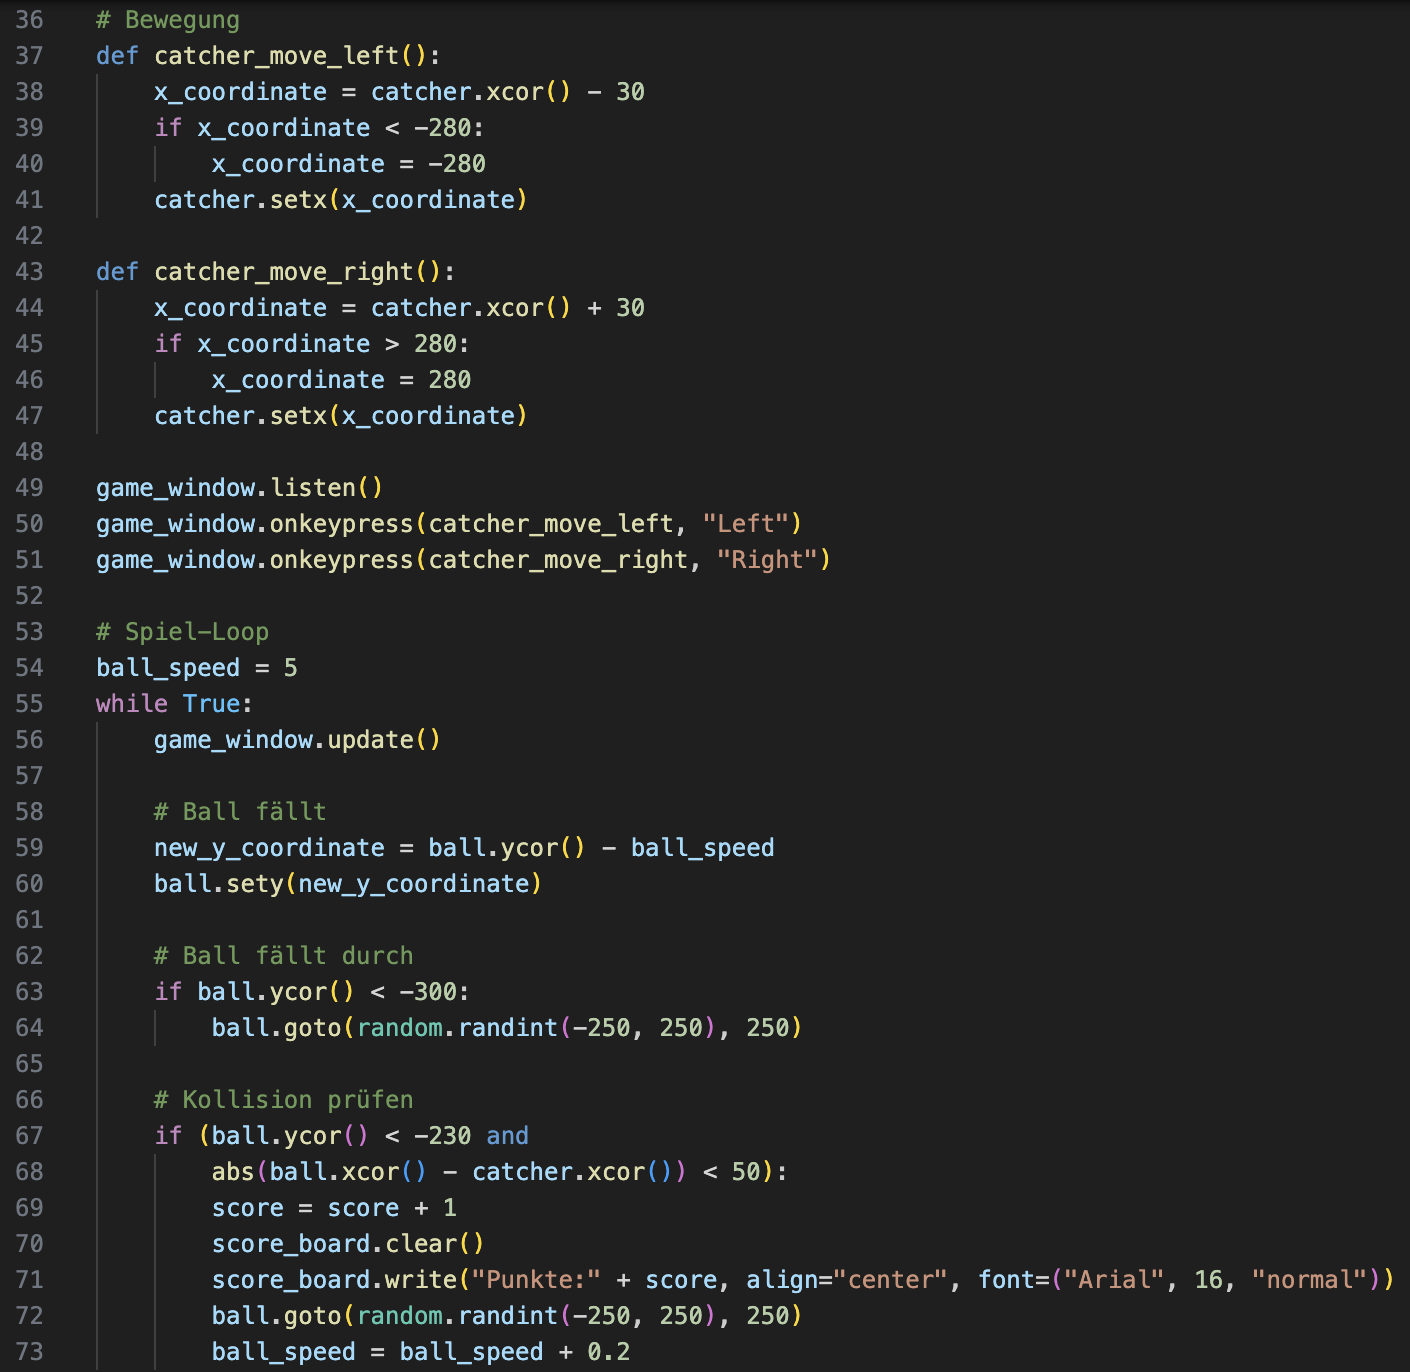Click the "# Kollision prüfen" comment

pyautogui.click(x=283, y=1100)
